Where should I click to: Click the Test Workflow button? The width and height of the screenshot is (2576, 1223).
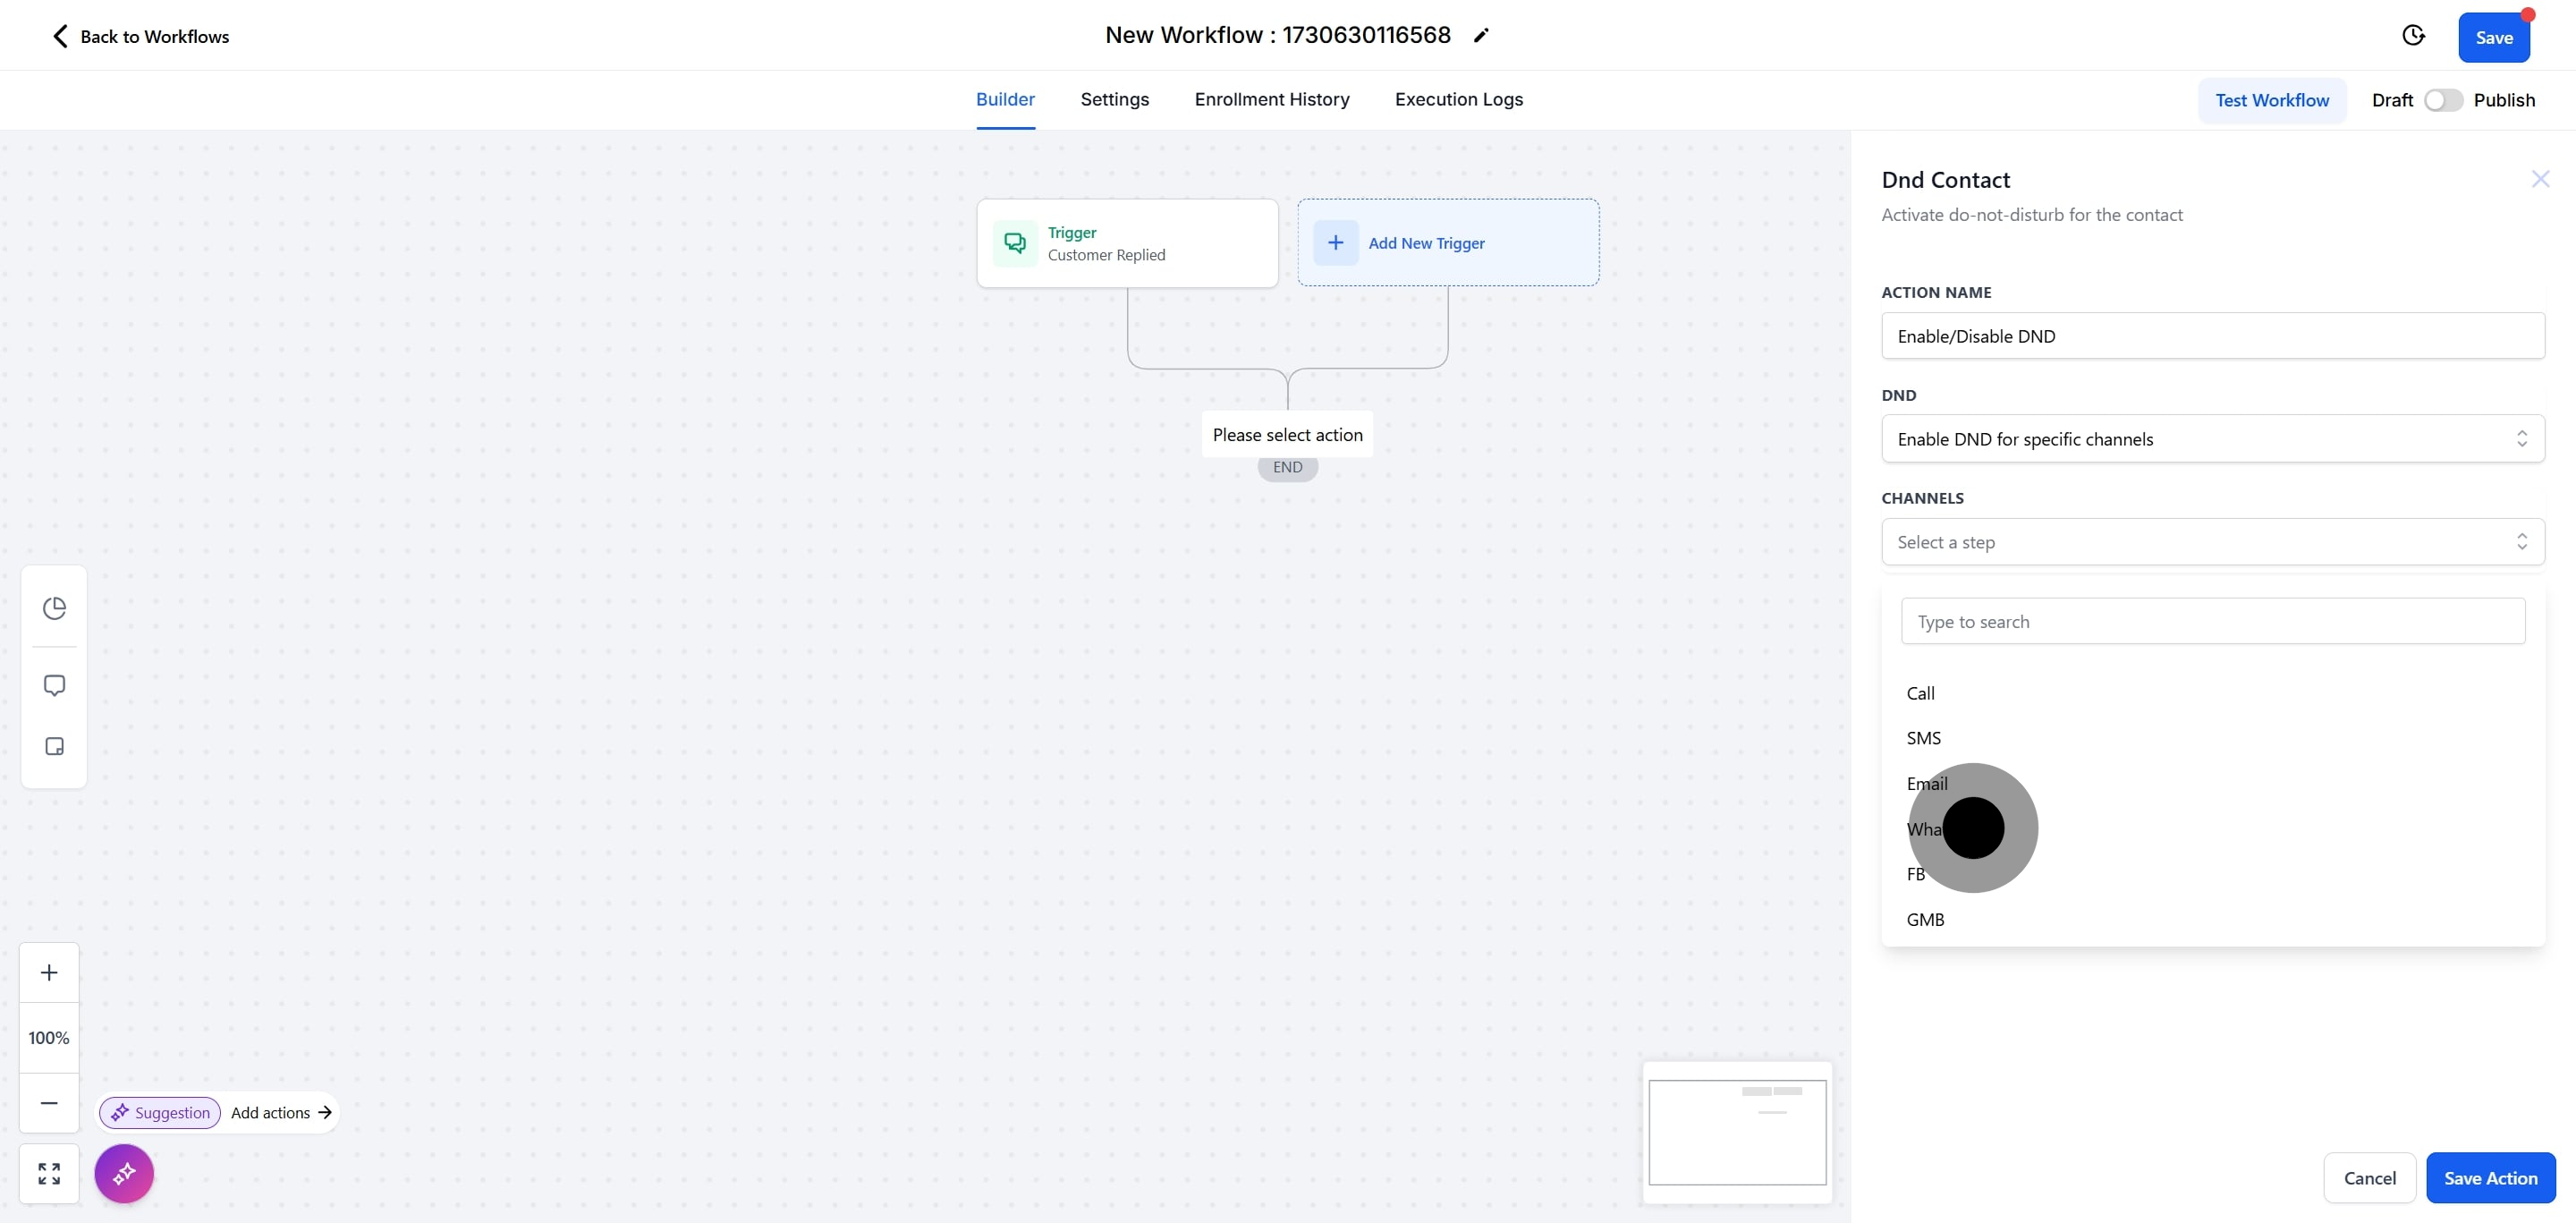coord(2271,100)
